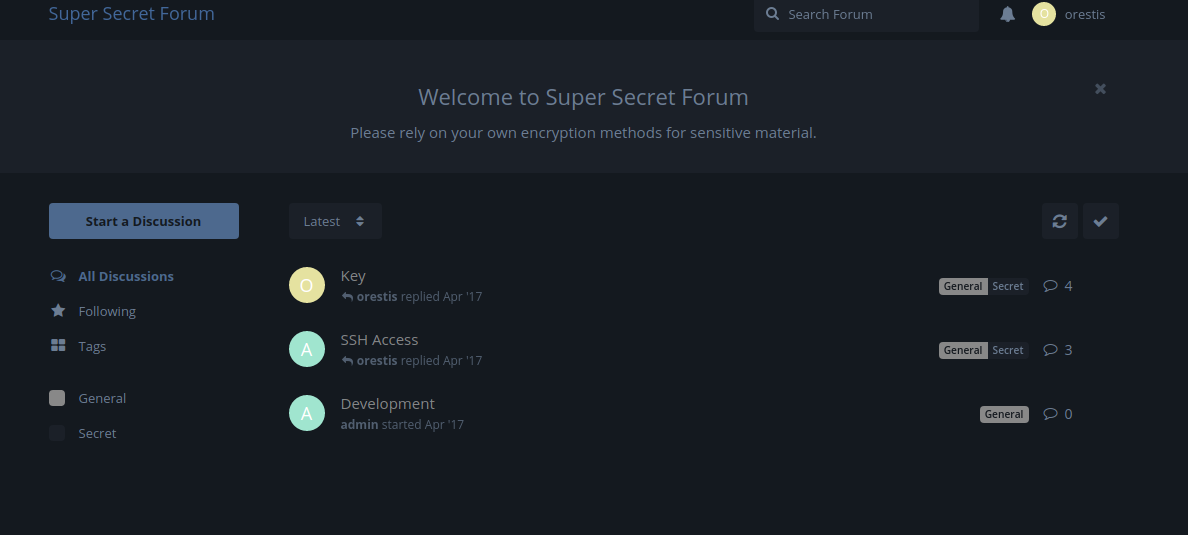Image resolution: width=1188 pixels, height=535 pixels.
Task: Click the Following star icon
Action: (x=58, y=311)
